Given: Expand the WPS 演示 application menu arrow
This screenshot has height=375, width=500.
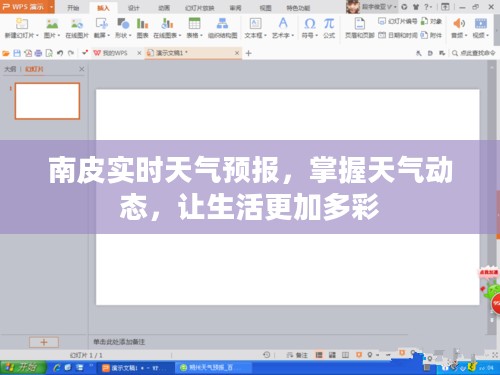Looking at the screenshot, I should [51, 7].
